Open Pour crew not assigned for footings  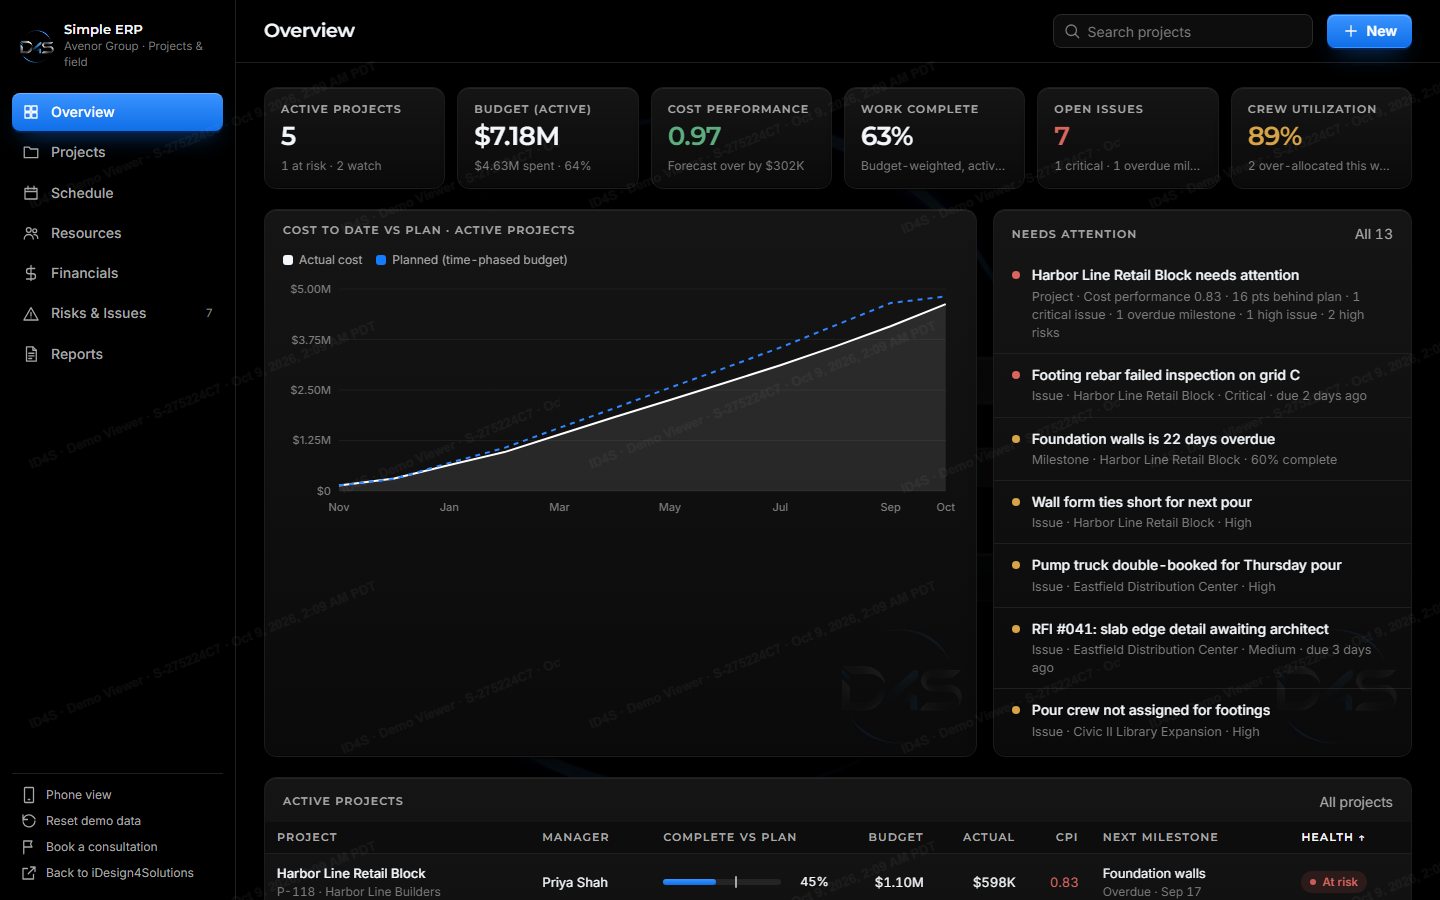1202,720
